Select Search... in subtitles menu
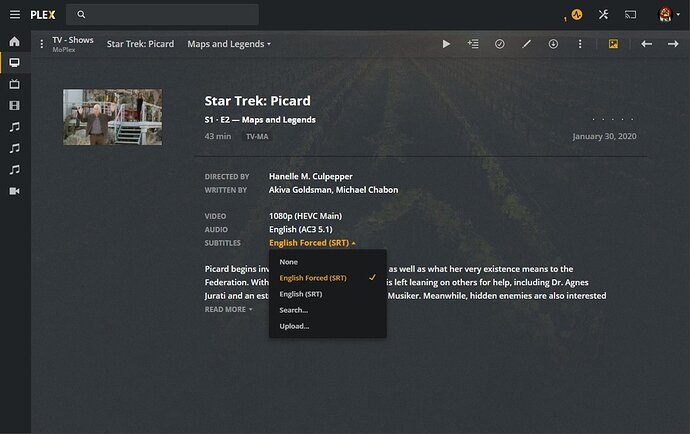The height and width of the screenshot is (434, 690). coord(328,310)
